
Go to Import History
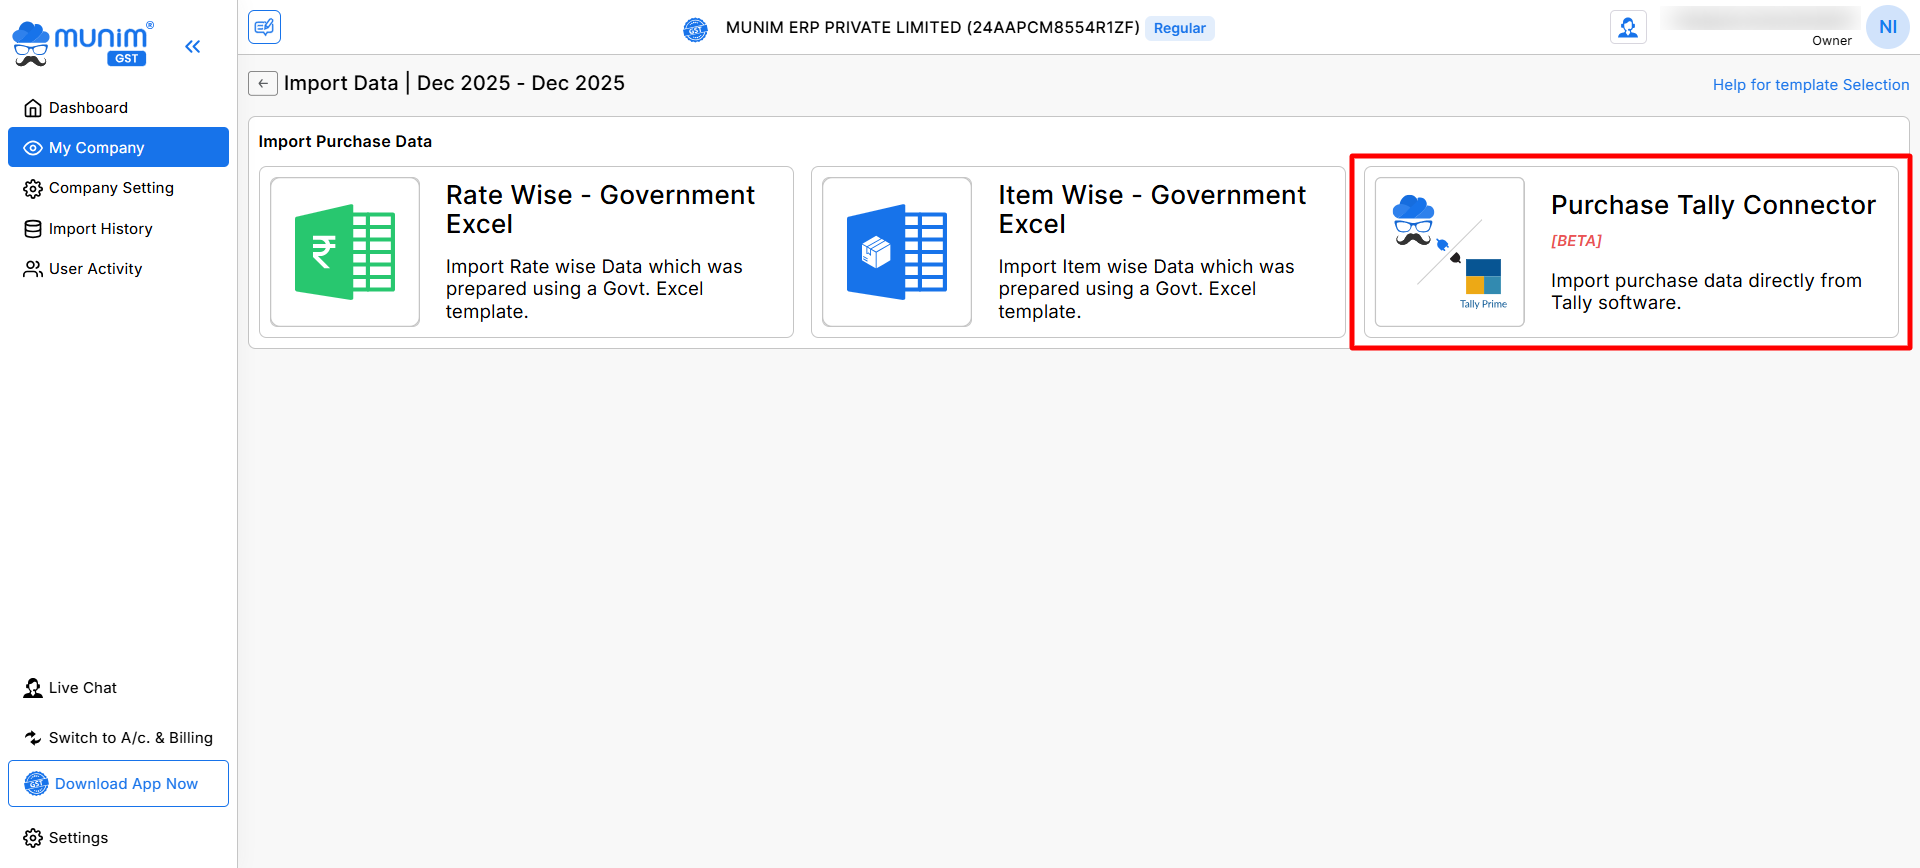click(100, 229)
